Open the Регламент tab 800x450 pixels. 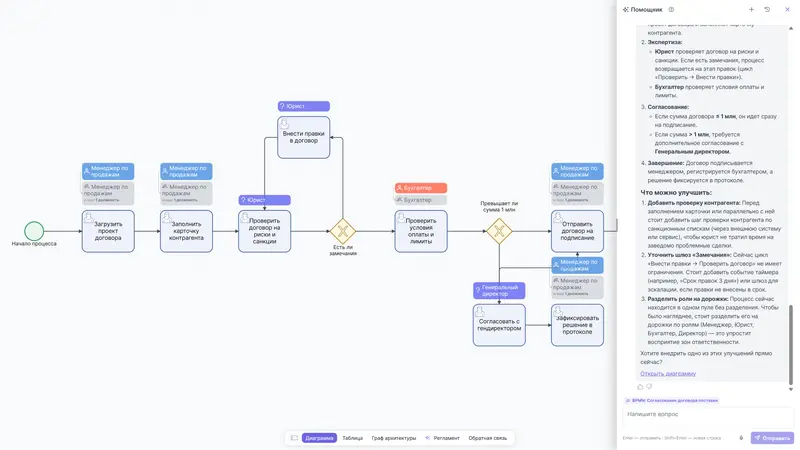coord(442,438)
